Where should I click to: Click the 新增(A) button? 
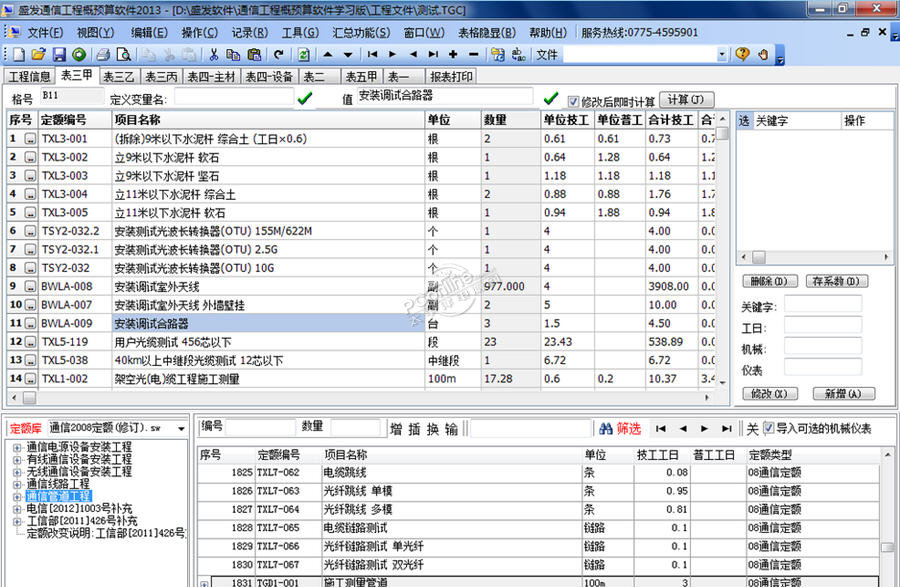[x=844, y=394]
